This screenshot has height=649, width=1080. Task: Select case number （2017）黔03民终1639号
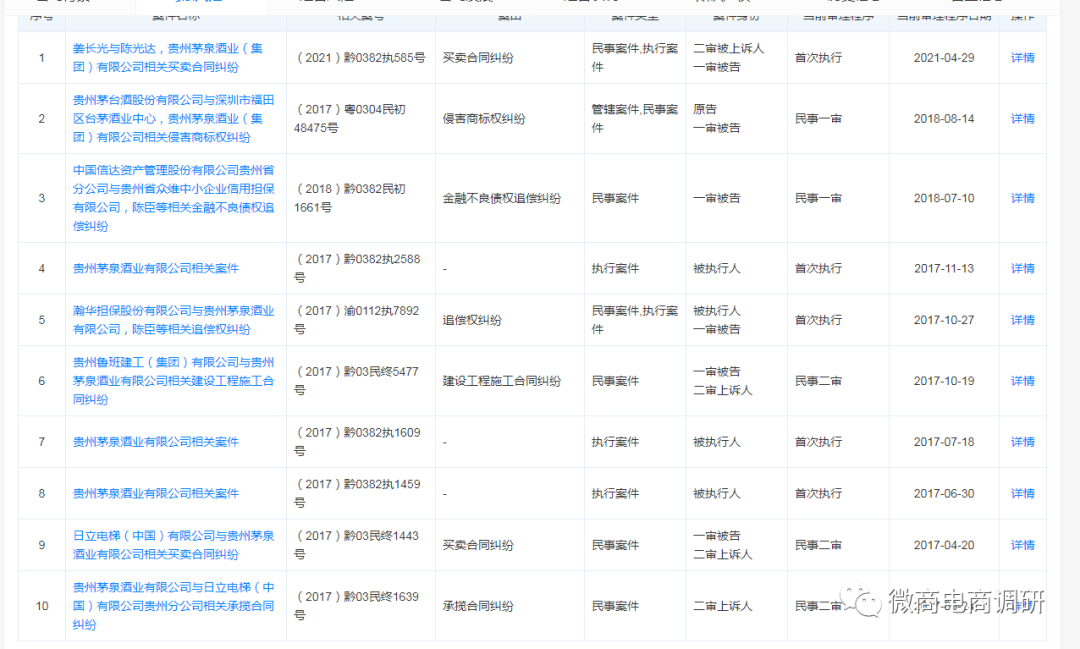click(x=357, y=606)
